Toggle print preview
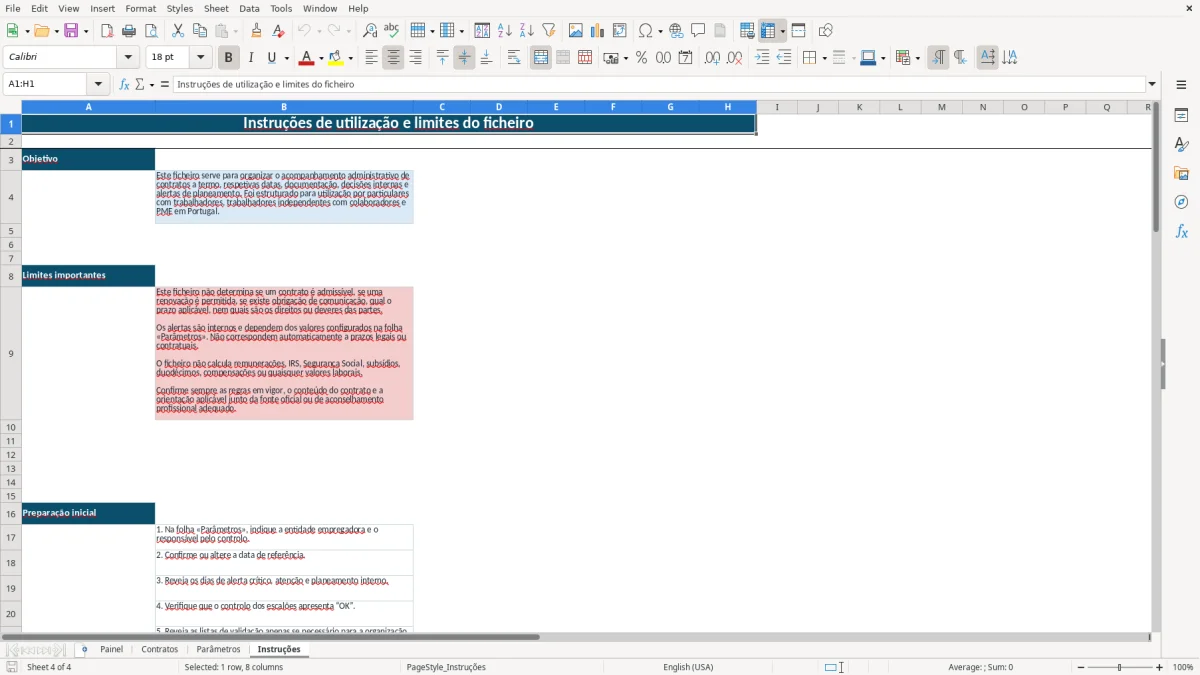This screenshot has height=675, width=1200. [151, 31]
